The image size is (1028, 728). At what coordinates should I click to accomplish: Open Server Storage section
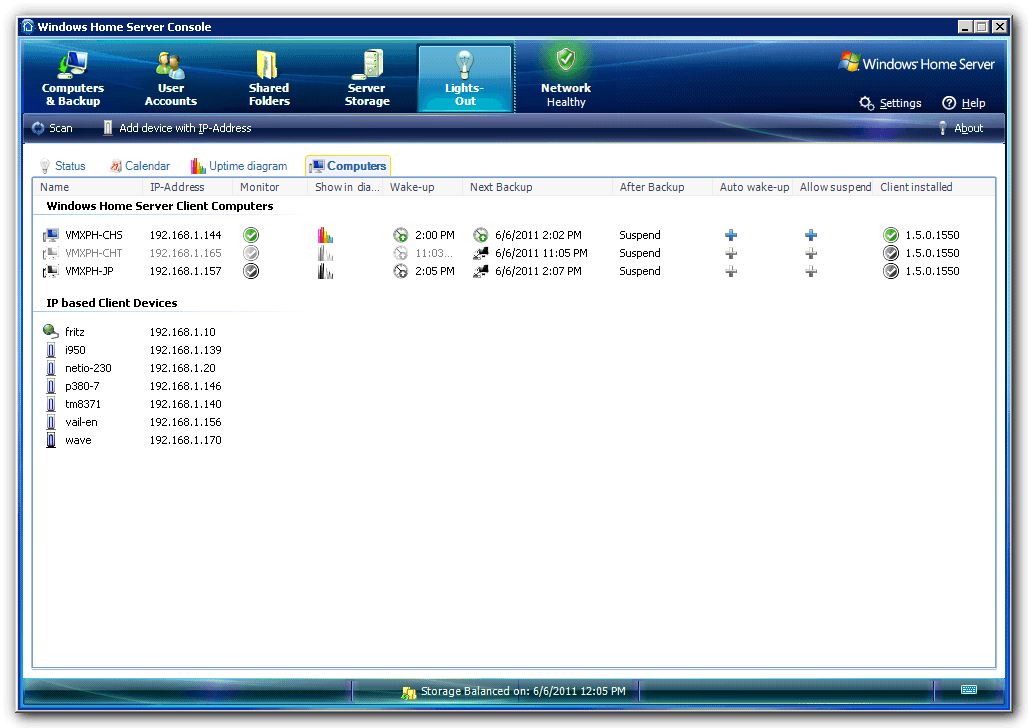367,78
